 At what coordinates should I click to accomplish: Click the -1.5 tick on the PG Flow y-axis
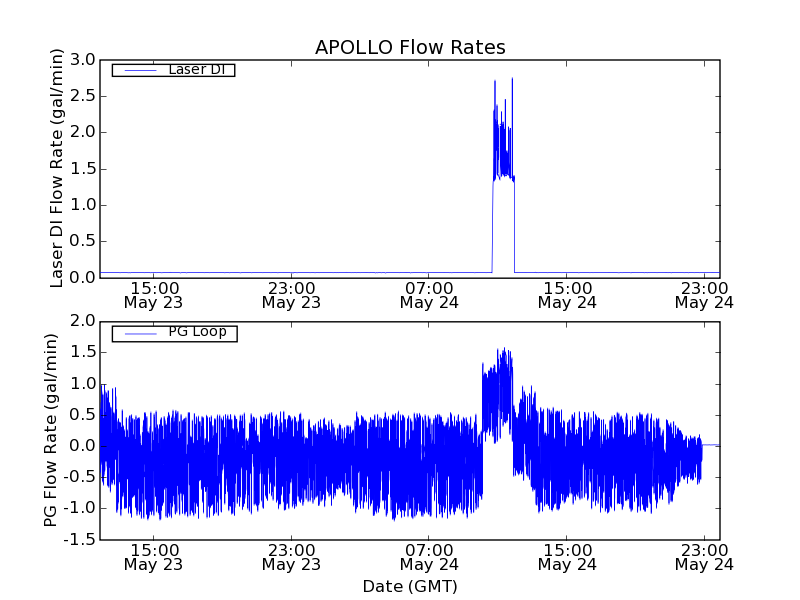tap(79, 540)
